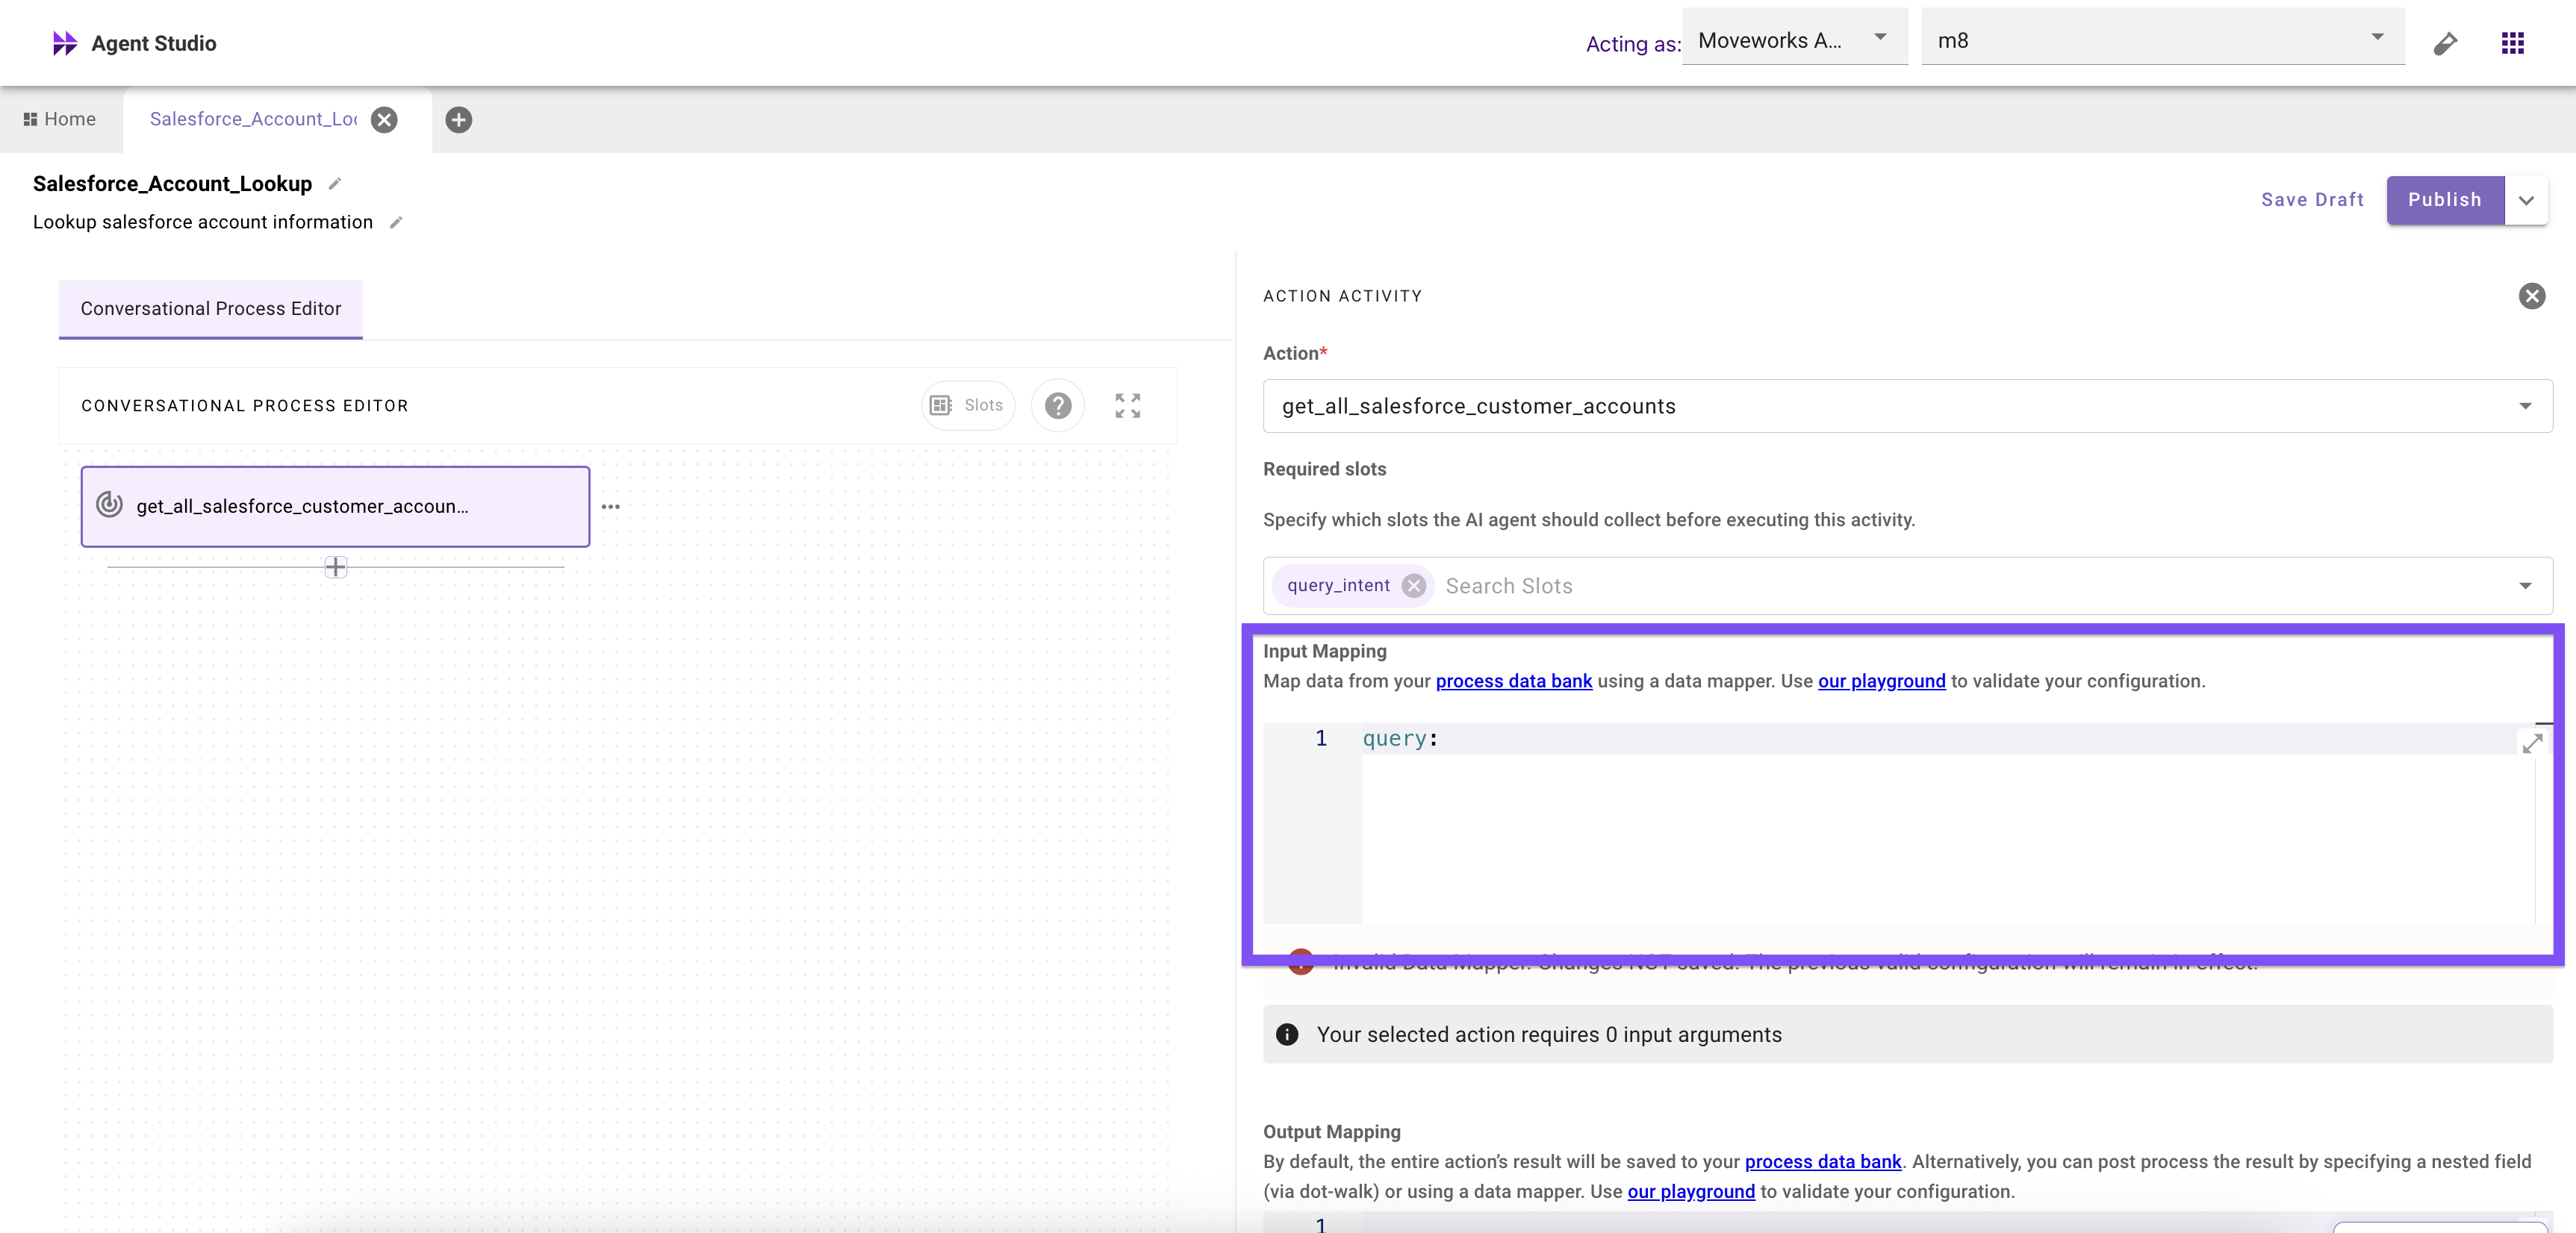This screenshot has height=1233, width=2576.
Task: Open the apps grid menu icon
Action: tap(2512, 43)
